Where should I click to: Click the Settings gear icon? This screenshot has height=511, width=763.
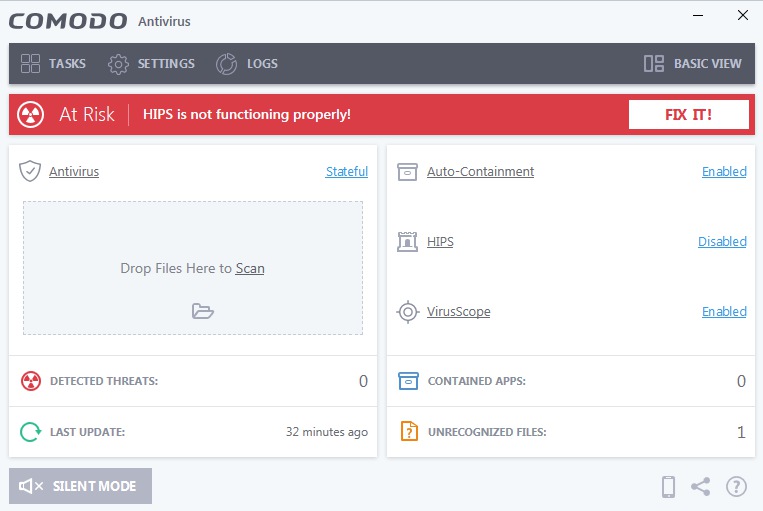point(118,64)
